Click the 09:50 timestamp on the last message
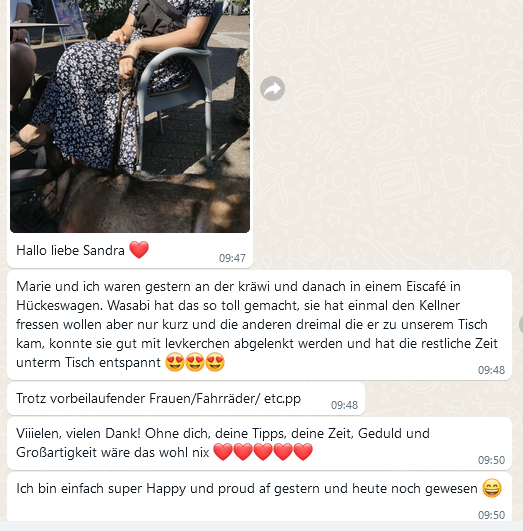Screen dimensions: 523x531 click(x=491, y=515)
